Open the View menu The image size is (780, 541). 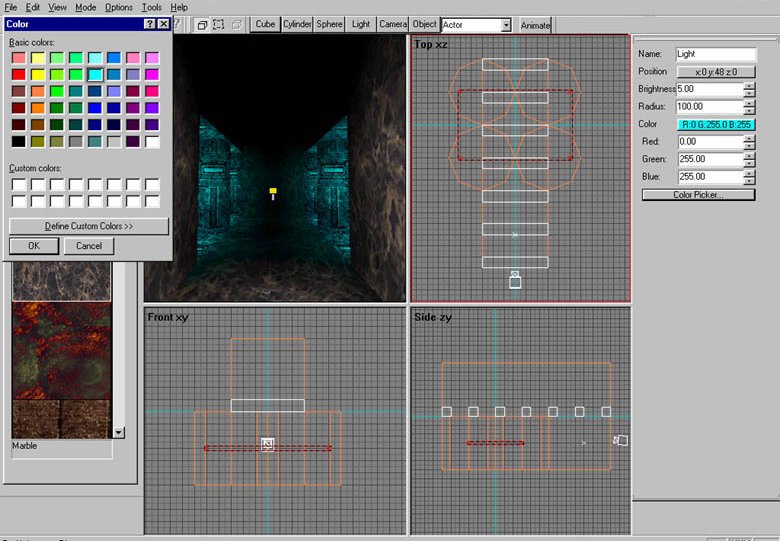[57, 7]
